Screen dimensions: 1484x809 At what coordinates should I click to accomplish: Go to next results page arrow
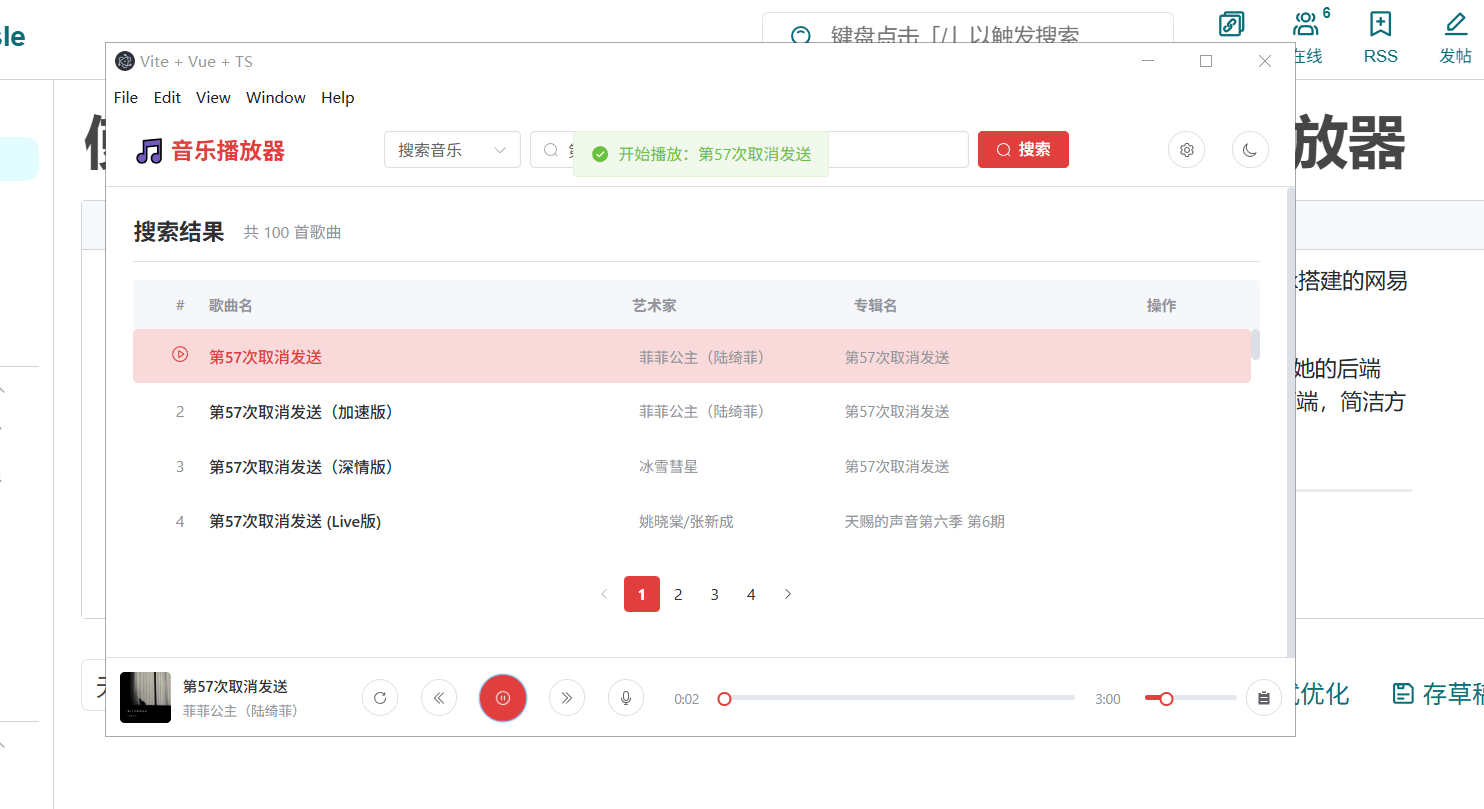pyautogui.click(x=788, y=594)
